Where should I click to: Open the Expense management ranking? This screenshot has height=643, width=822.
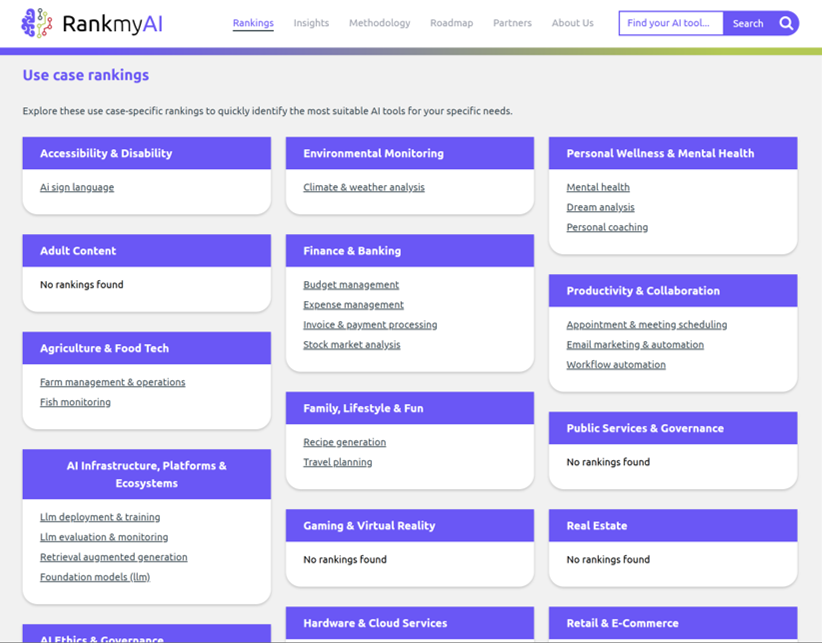tap(353, 304)
